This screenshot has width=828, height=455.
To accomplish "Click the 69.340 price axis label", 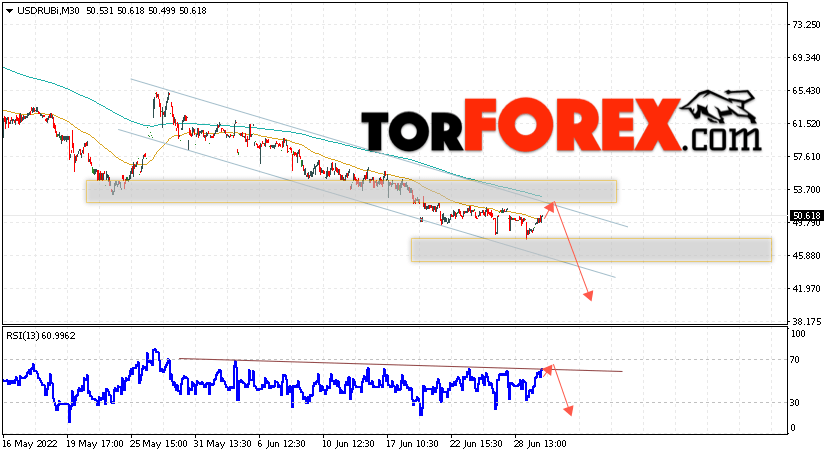I will click(x=806, y=58).
